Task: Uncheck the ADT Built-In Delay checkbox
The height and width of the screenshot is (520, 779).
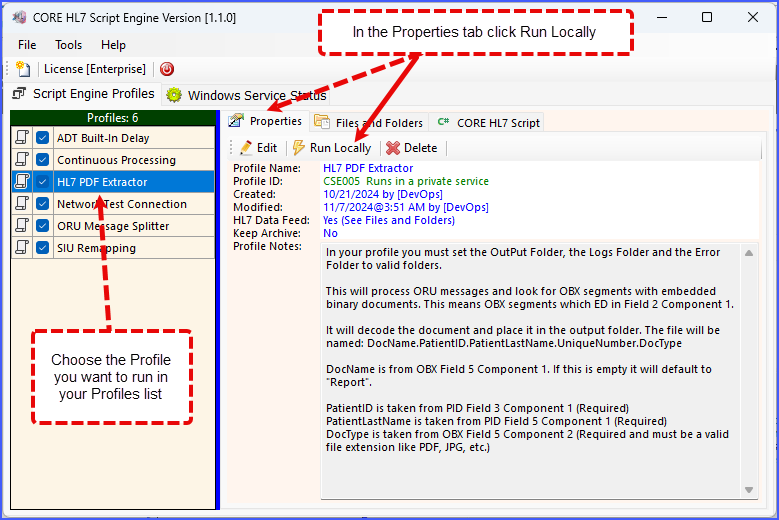Action: (x=43, y=138)
